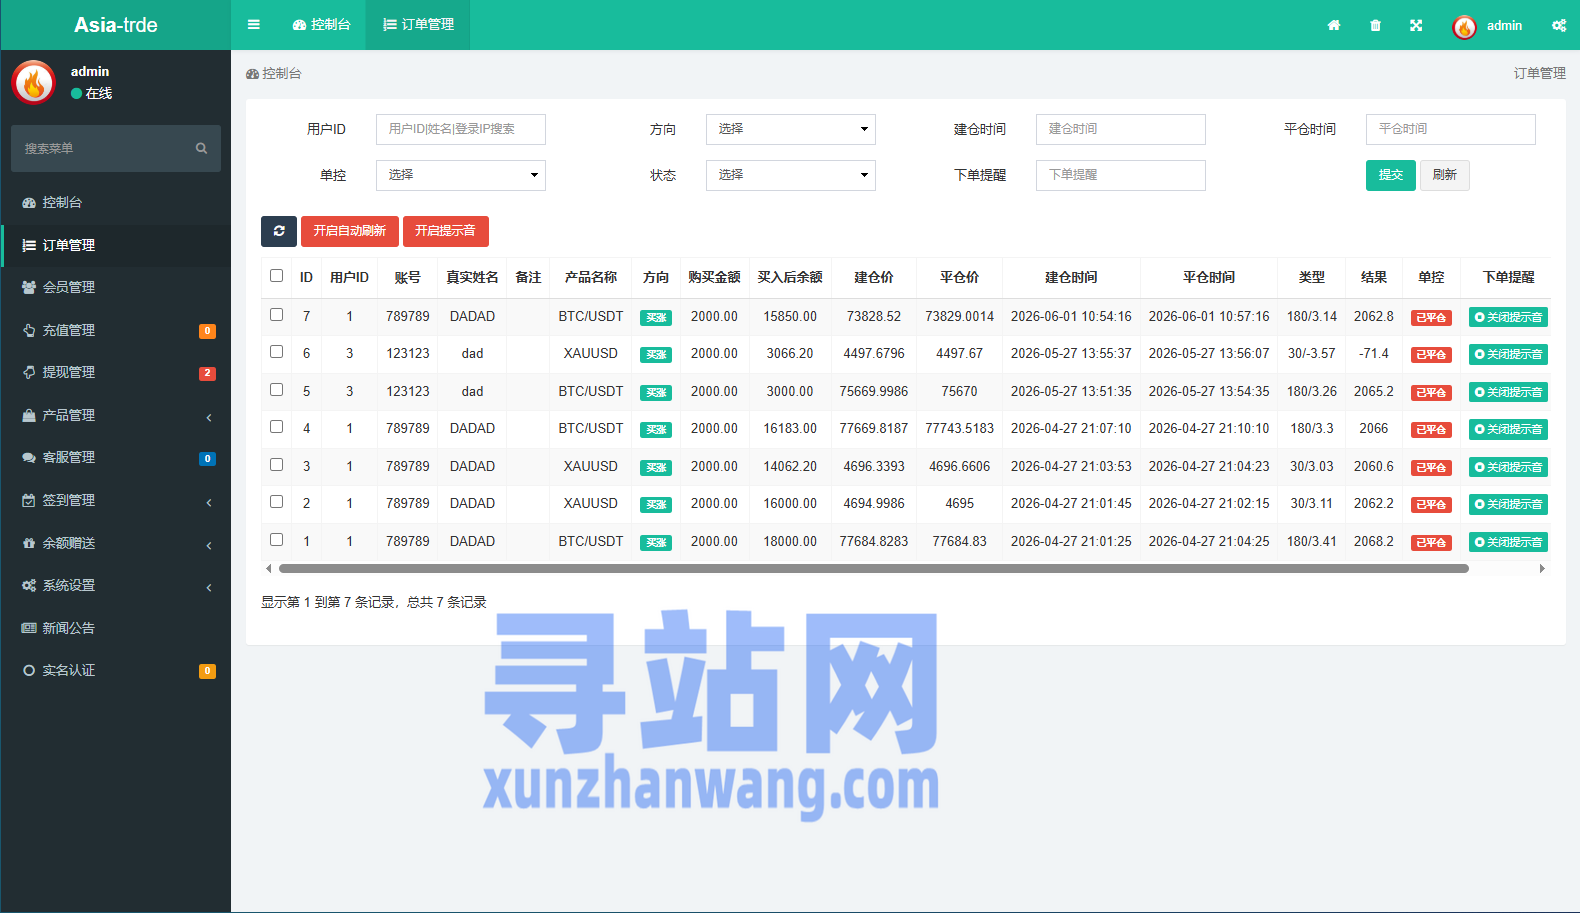This screenshot has width=1580, height=913.
Task: Check the row checkbox for order ID 4
Action: click(x=277, y=427)
